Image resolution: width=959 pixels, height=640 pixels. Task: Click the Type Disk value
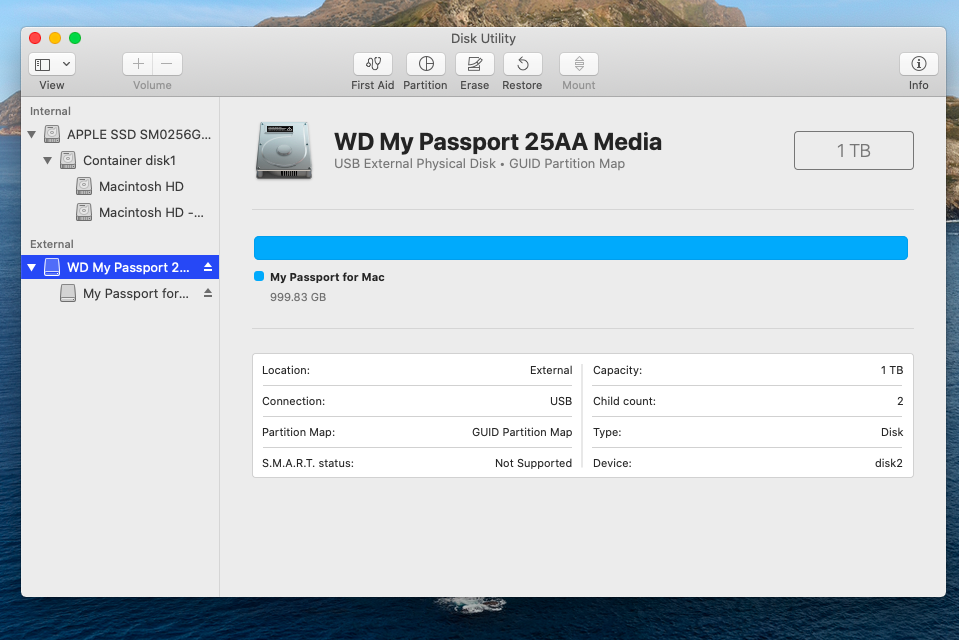[x=892, y=432]
